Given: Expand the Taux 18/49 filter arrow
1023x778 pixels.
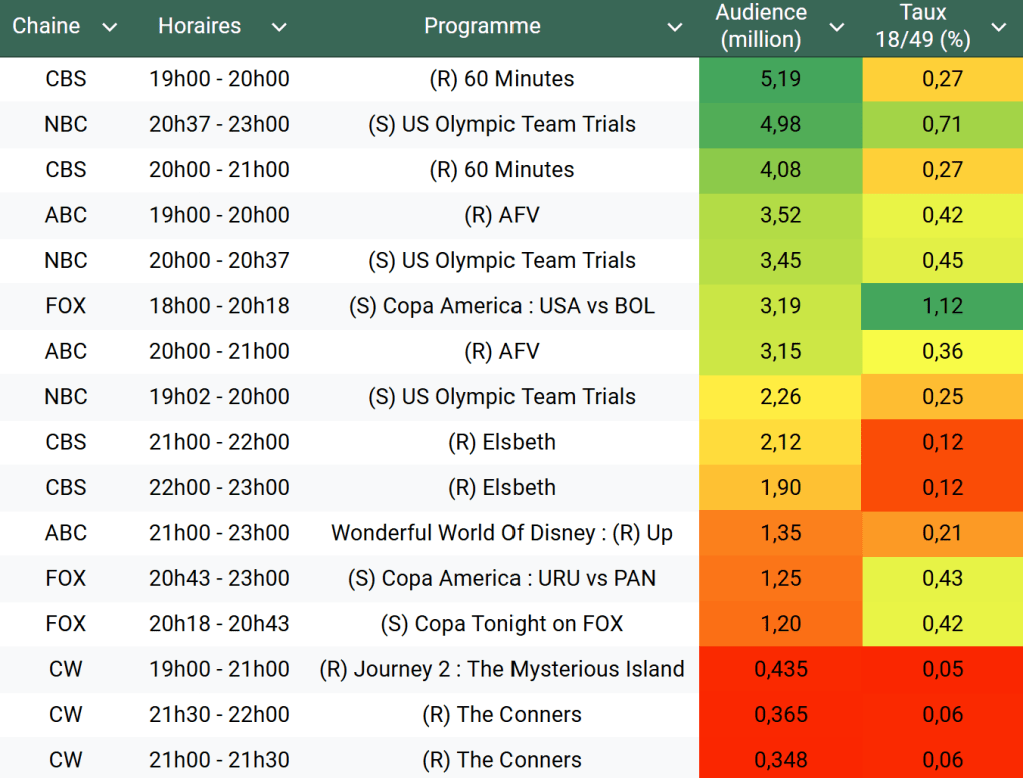Looking at the screenshot, I should (998, 27).
